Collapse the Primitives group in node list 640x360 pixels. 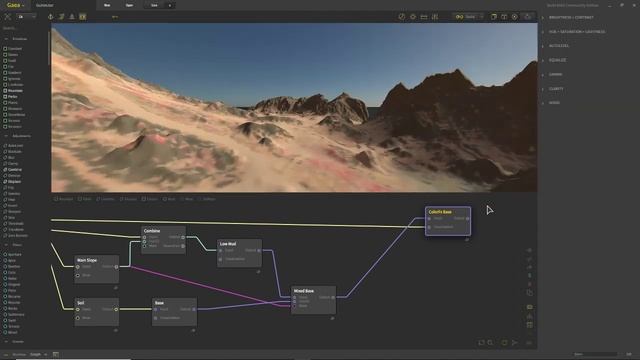coord(6,39)
